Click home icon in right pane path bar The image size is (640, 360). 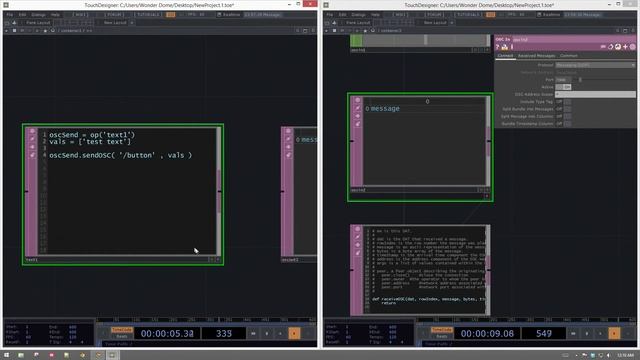[373, 31]
